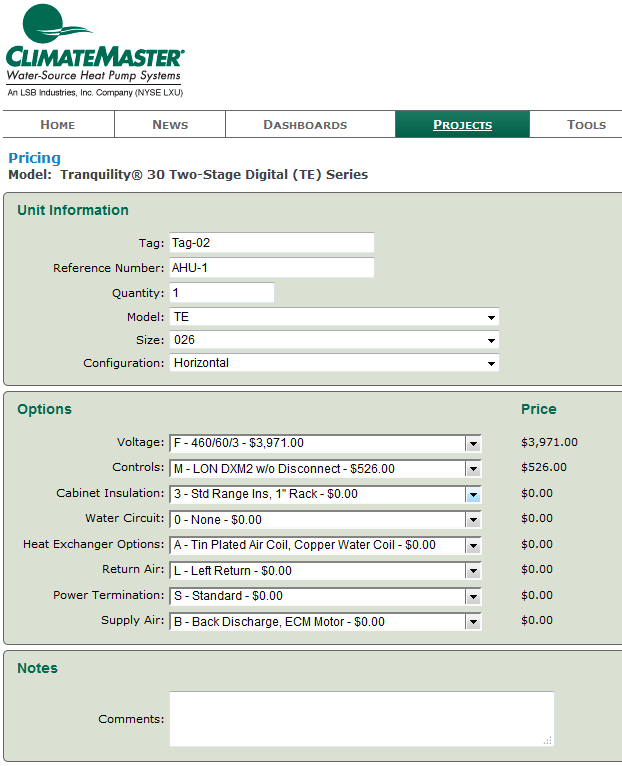The width and height of the screenshot is (622, 766).
Task: Switch to the Dashboards tab
Action: click(305, 125)
